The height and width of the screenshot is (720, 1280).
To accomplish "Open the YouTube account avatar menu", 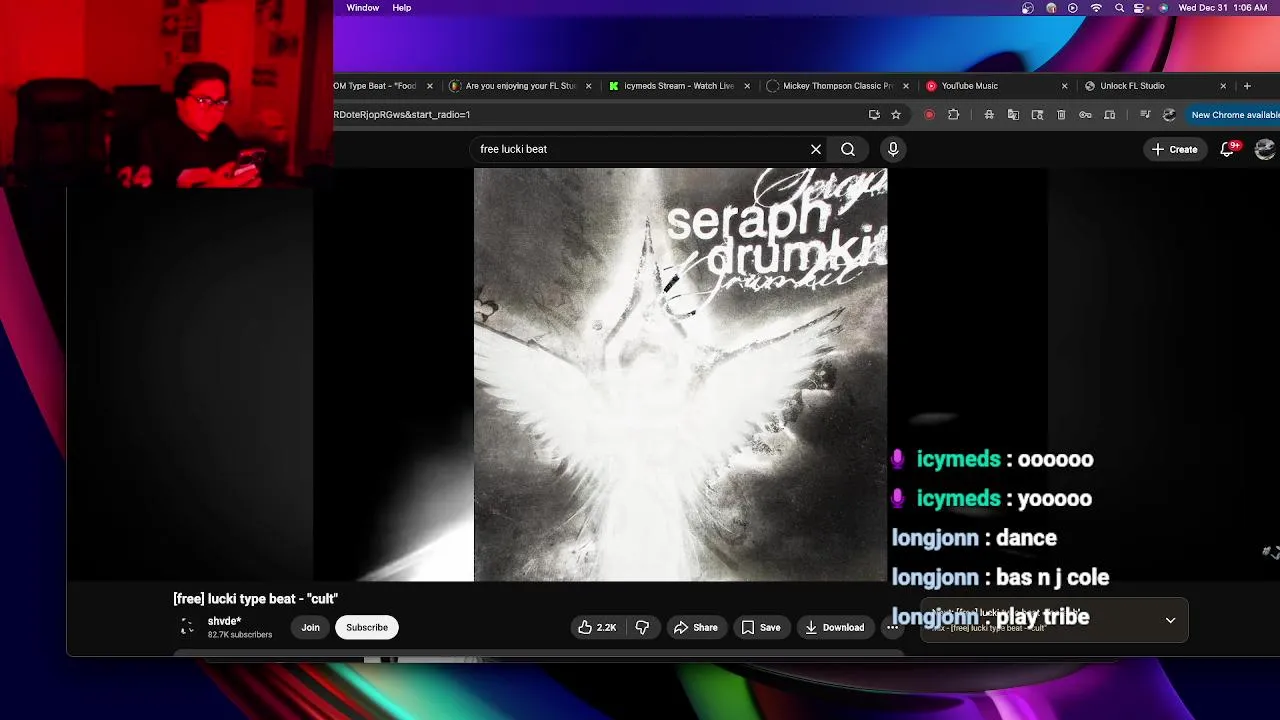I will pyautogui.click(x=1265, y=149).
